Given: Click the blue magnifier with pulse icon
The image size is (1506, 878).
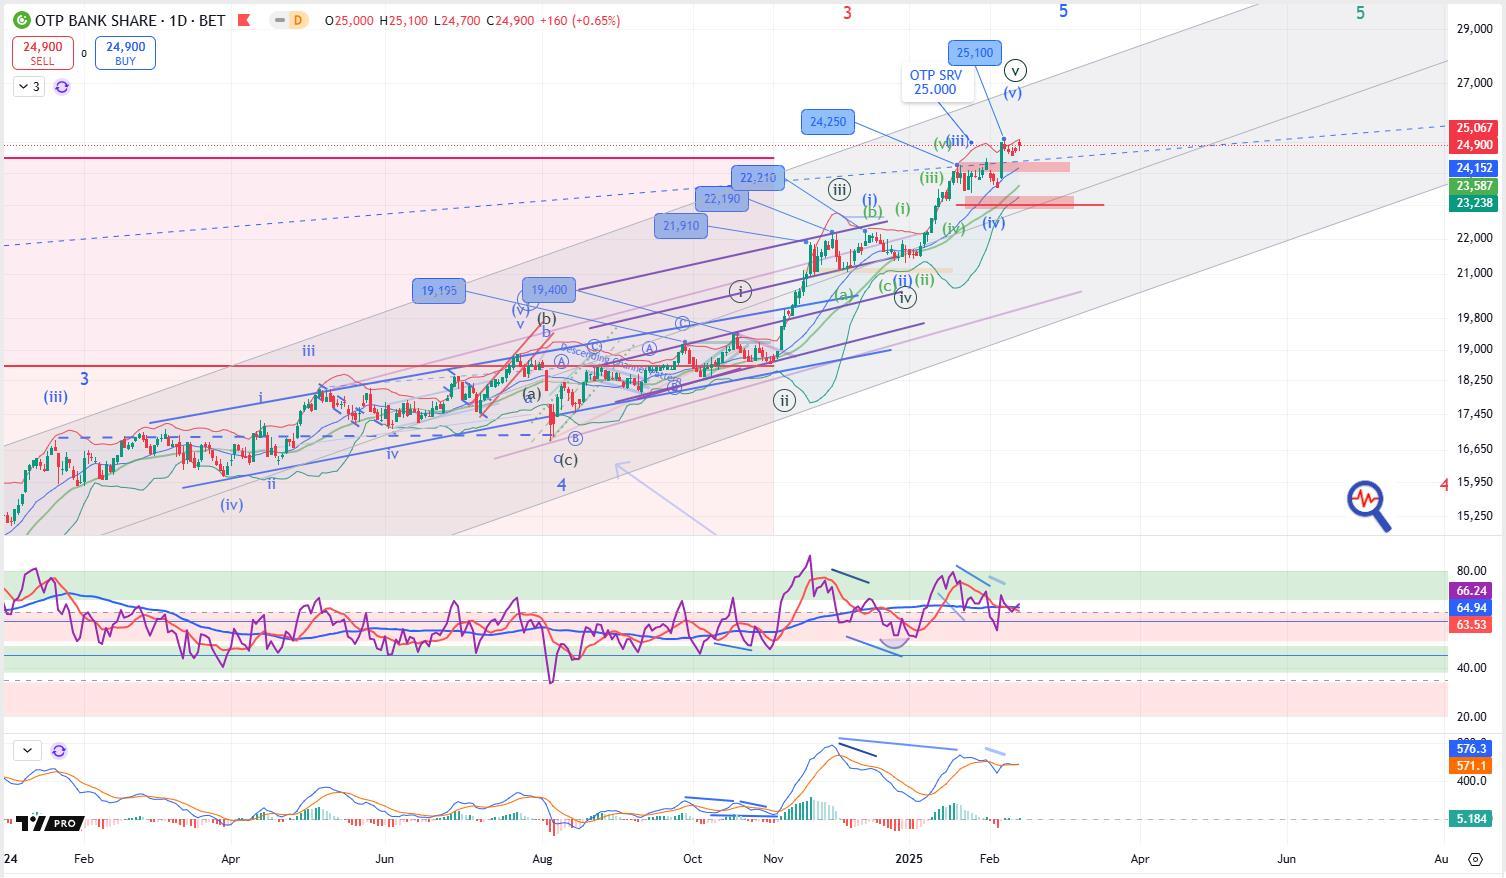Looking at the screenshot, I should pos(1369,504).
